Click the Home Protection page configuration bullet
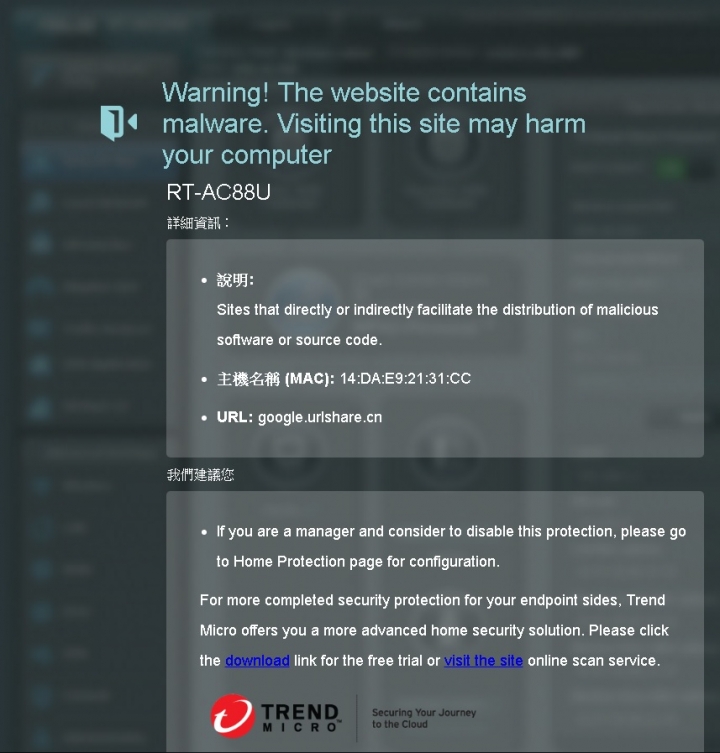Screen dimensions: 720x753 pyautogui.click(x=451, y=547)
